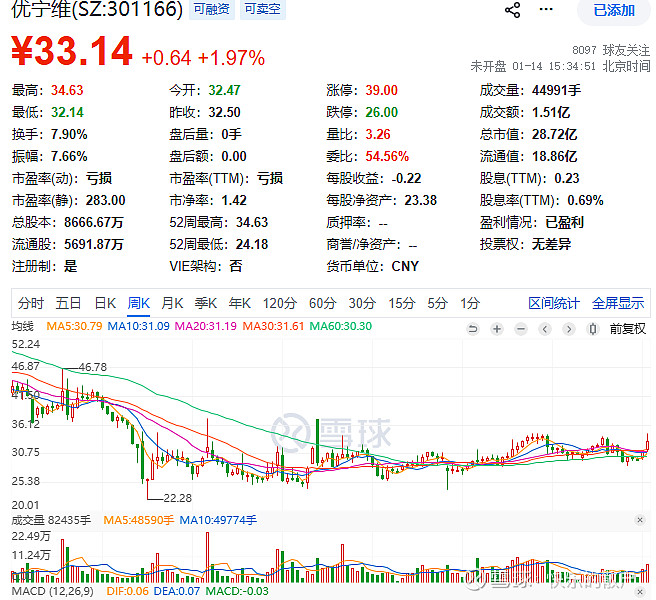This screenshot has height=600, width=656.
Task: Click the 最高 value 34.63
Action: (x=67, y=90)
